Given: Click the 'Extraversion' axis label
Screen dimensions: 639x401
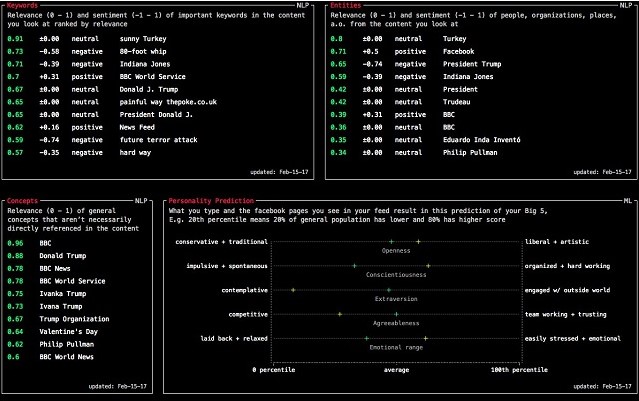Looking at the screenshot, I should point(396,299).
